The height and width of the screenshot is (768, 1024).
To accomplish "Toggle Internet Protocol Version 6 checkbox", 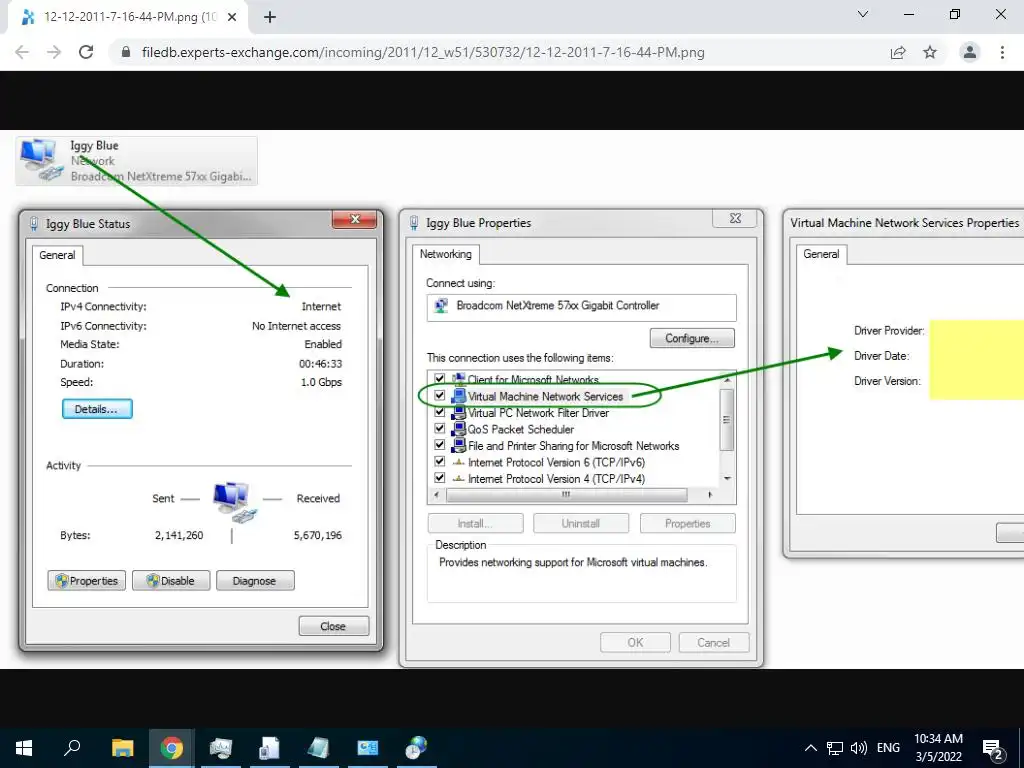I will coord(440,462).
